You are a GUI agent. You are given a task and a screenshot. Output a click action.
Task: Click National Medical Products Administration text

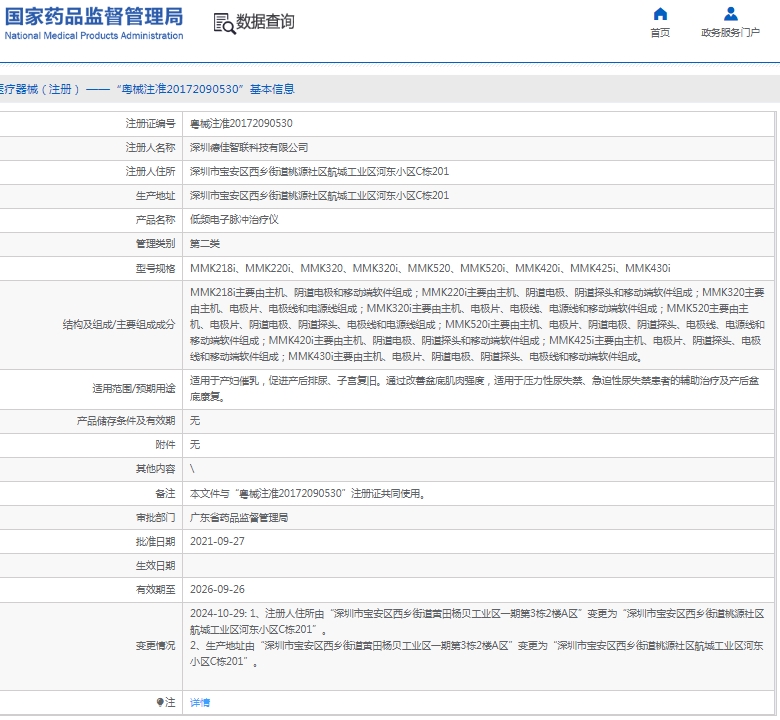point(94,36)
